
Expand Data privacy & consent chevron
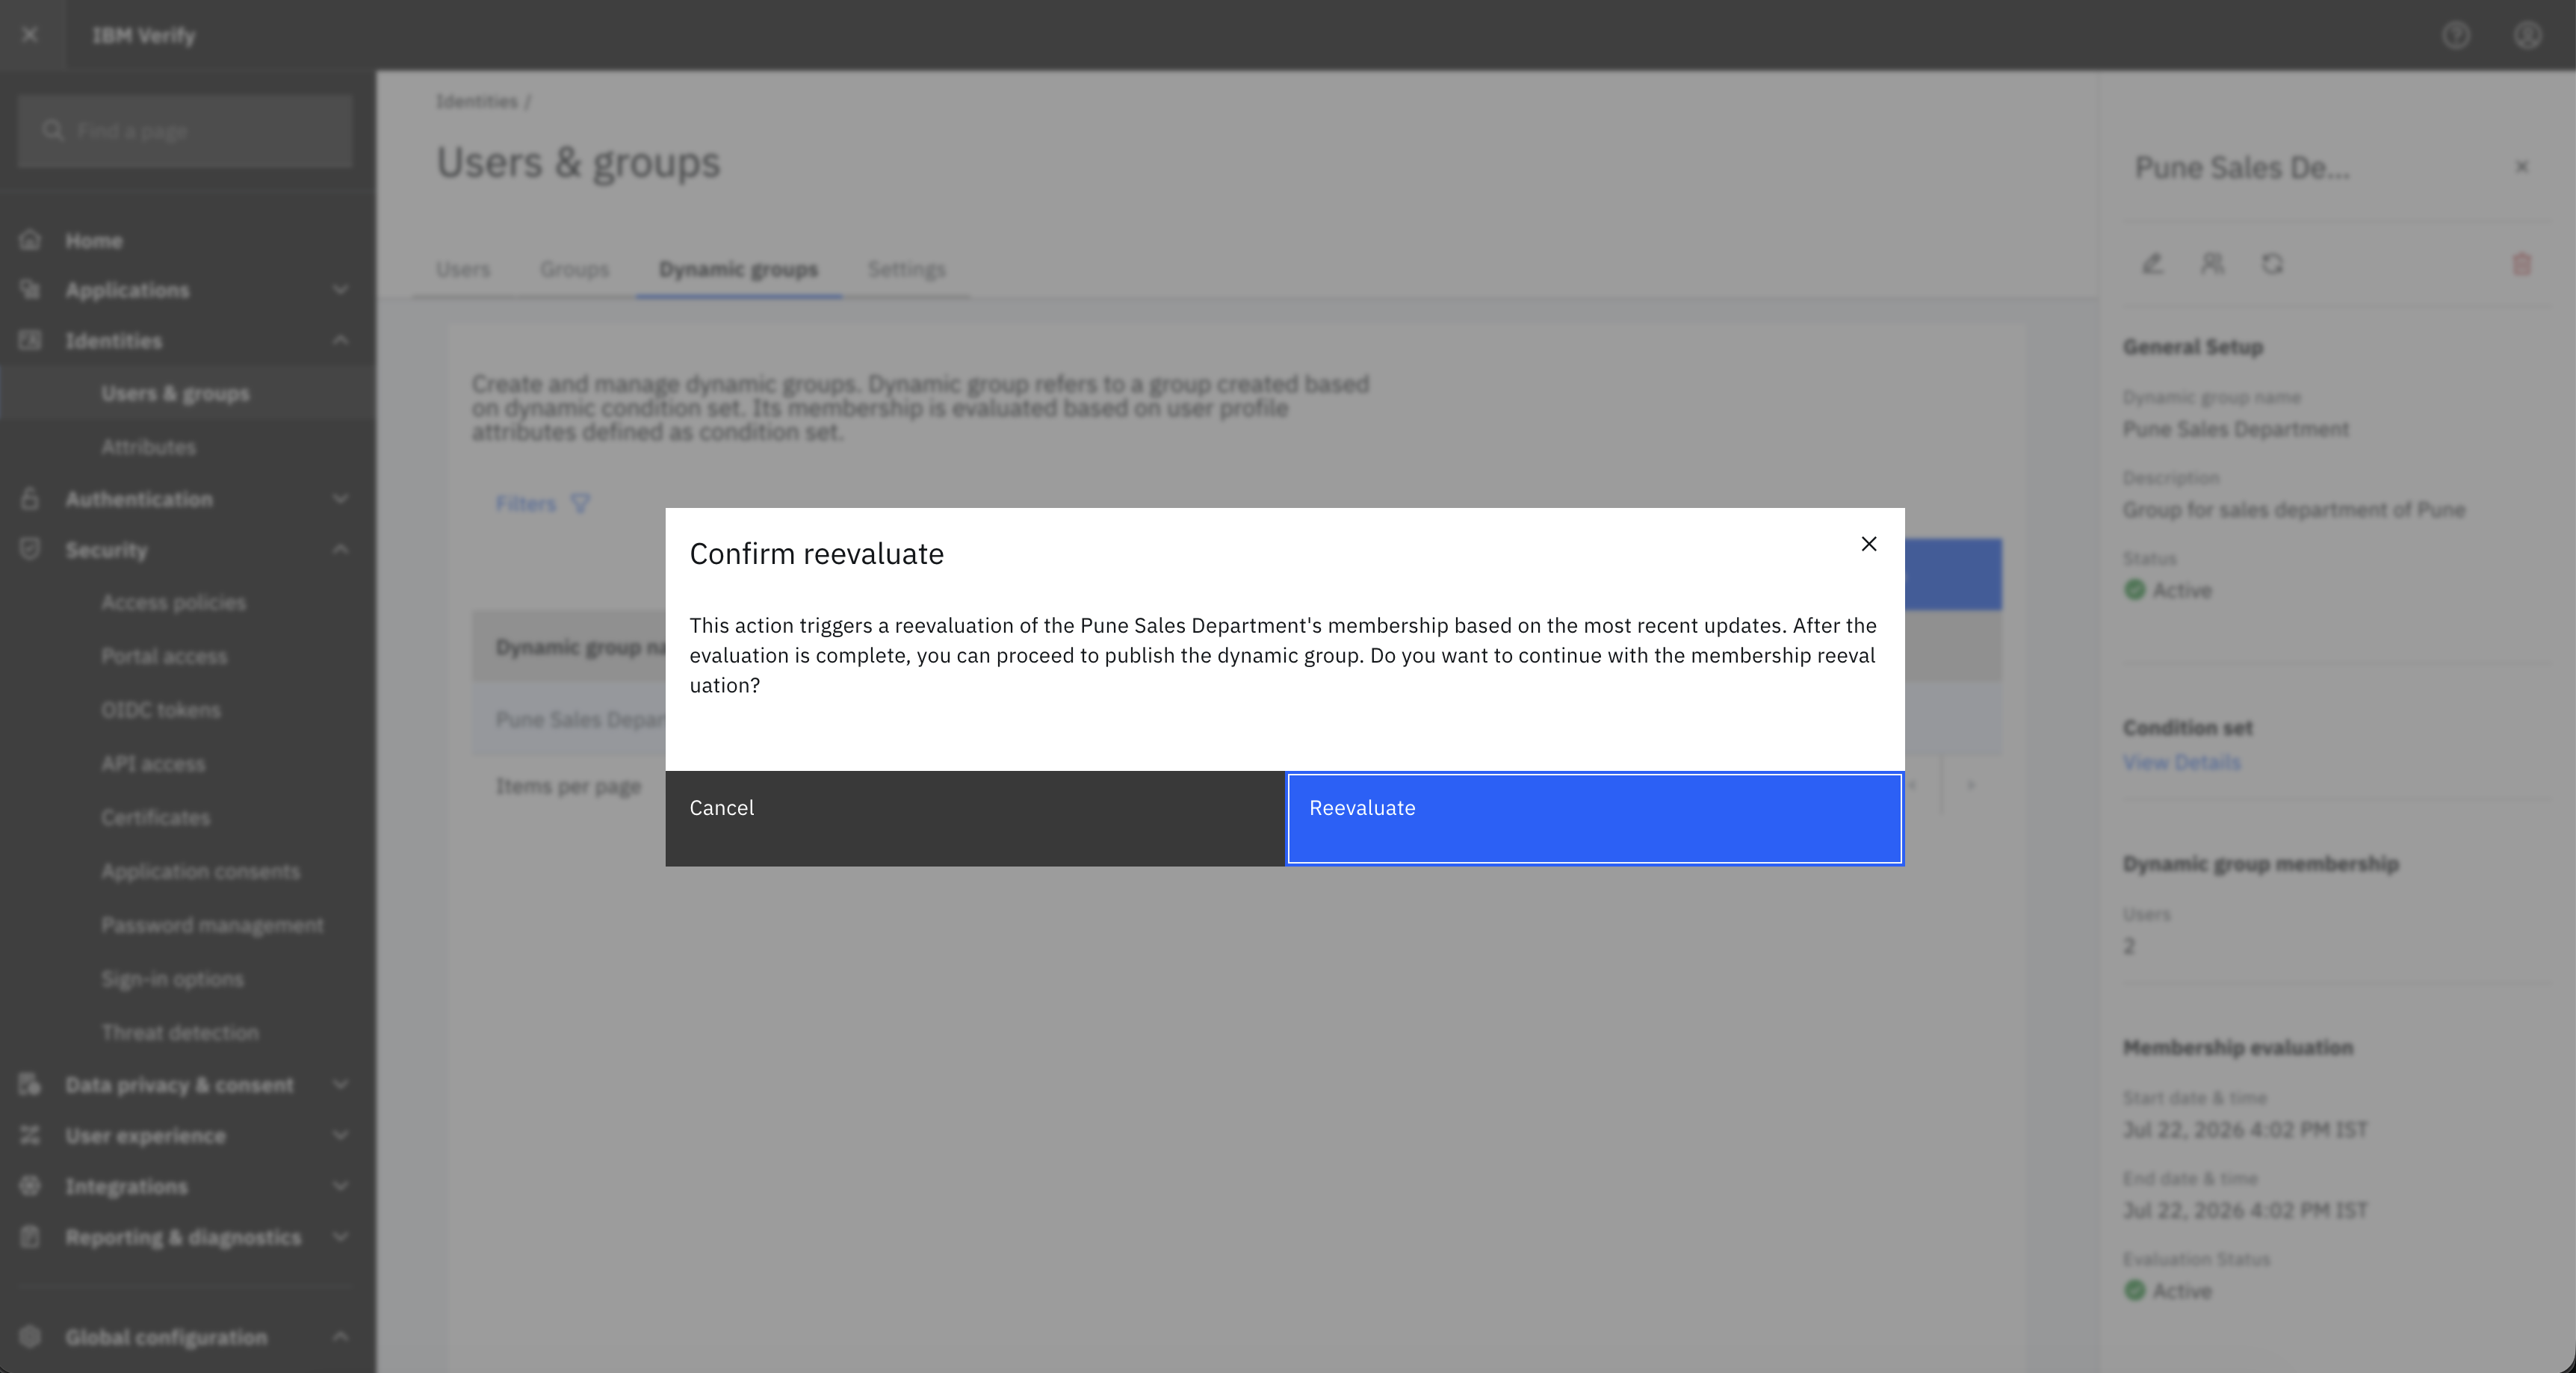click(x=340, y=1085)
